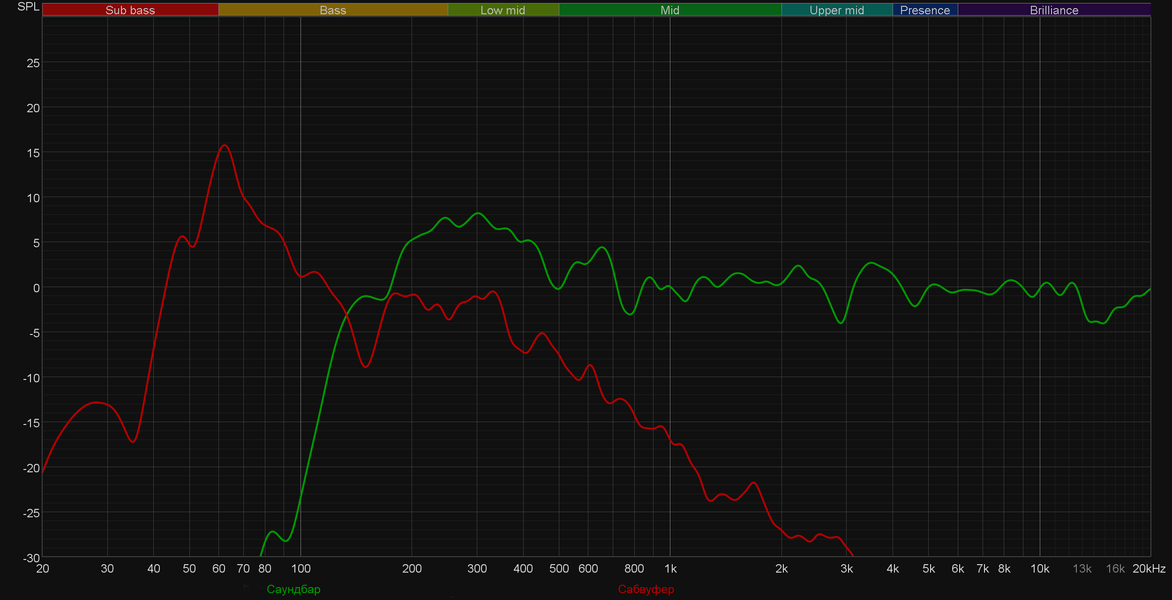Click the 4k frequency axis label
This screenshot has width=1172, height=600.
[893, 569]
